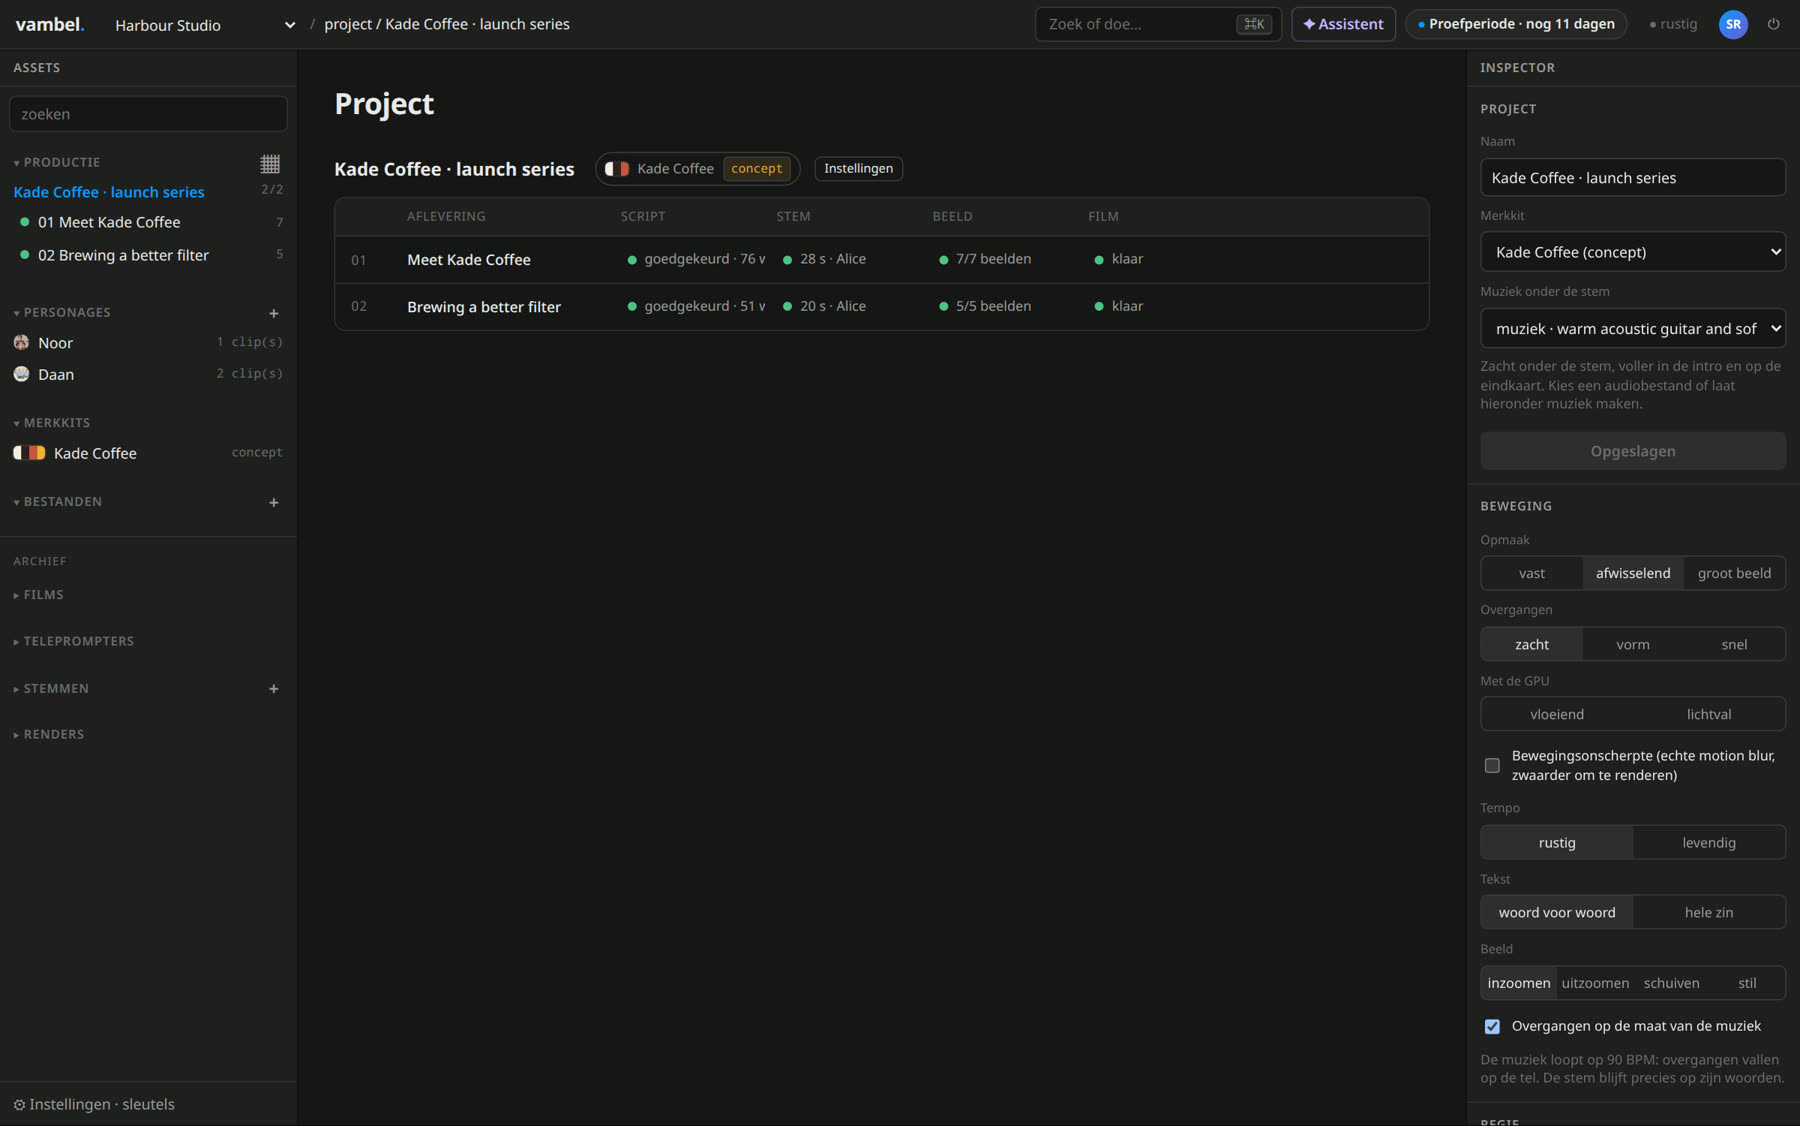This screenshot has width=1800, height=1126.
Task: Click Noor's avatar thumbnail
Action: coord(21,343)
